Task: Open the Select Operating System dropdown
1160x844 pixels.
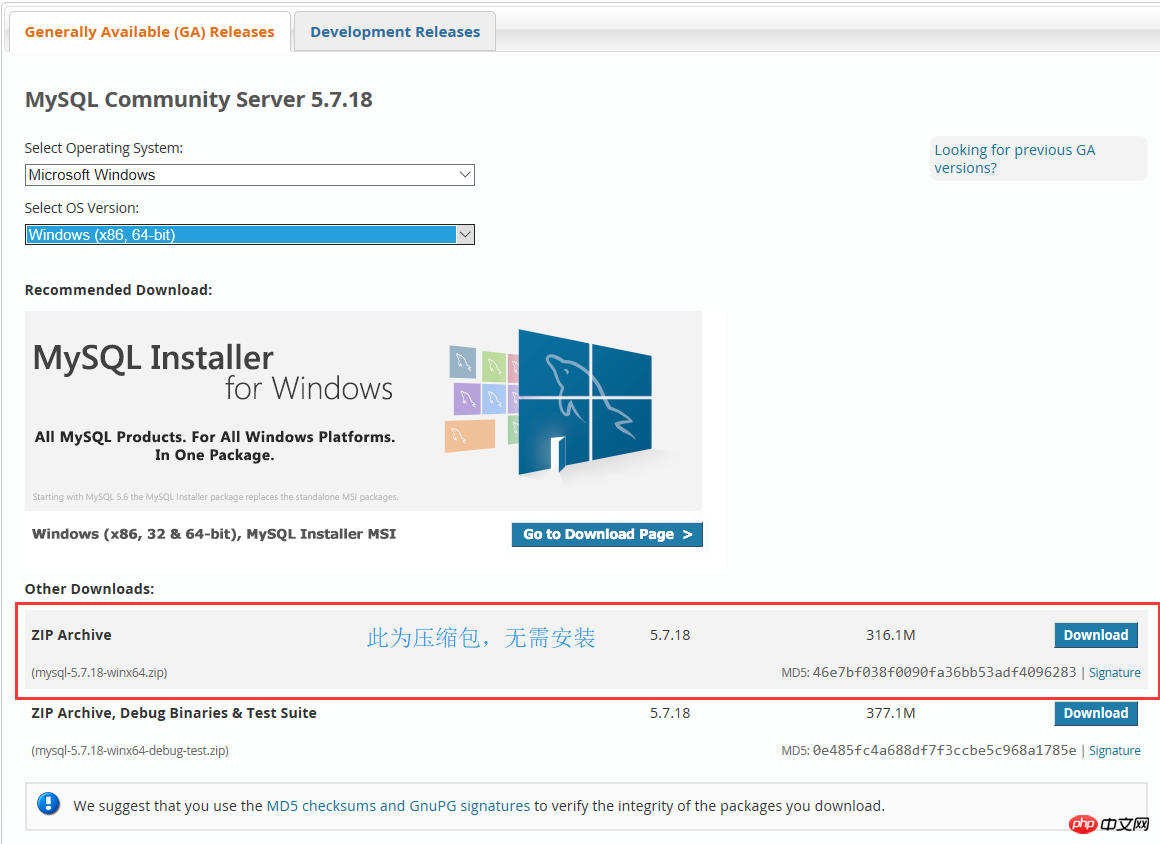Action: click(250, 174)
